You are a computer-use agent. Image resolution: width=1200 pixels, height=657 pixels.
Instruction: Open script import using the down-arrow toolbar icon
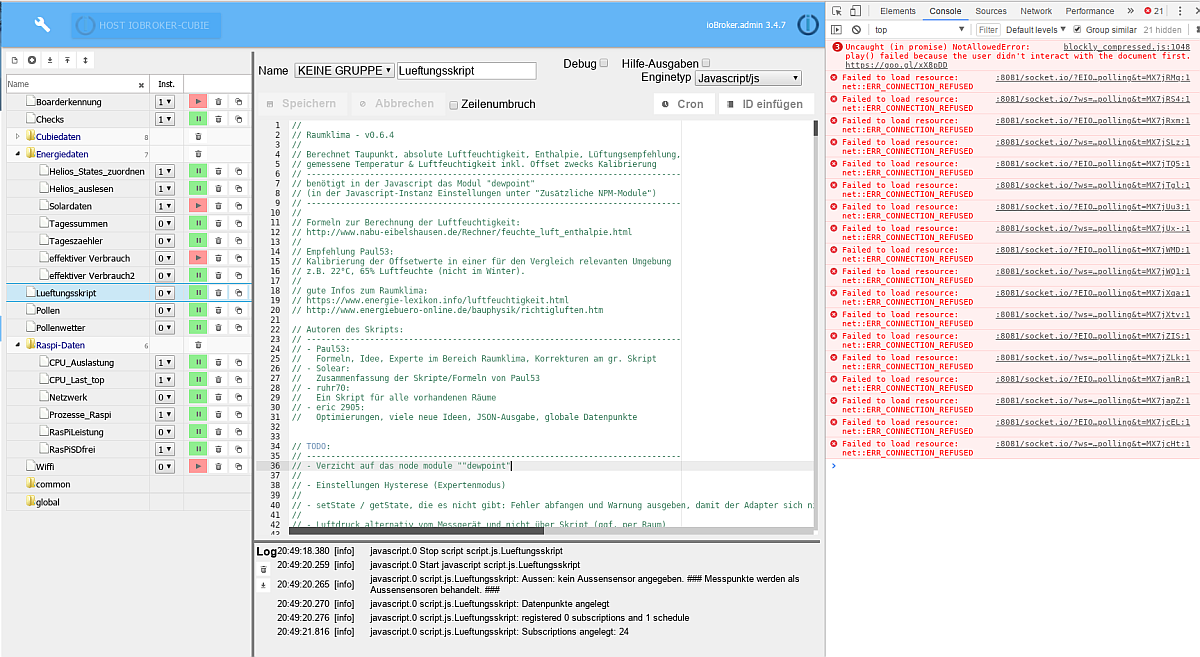[x=50, y=60]
